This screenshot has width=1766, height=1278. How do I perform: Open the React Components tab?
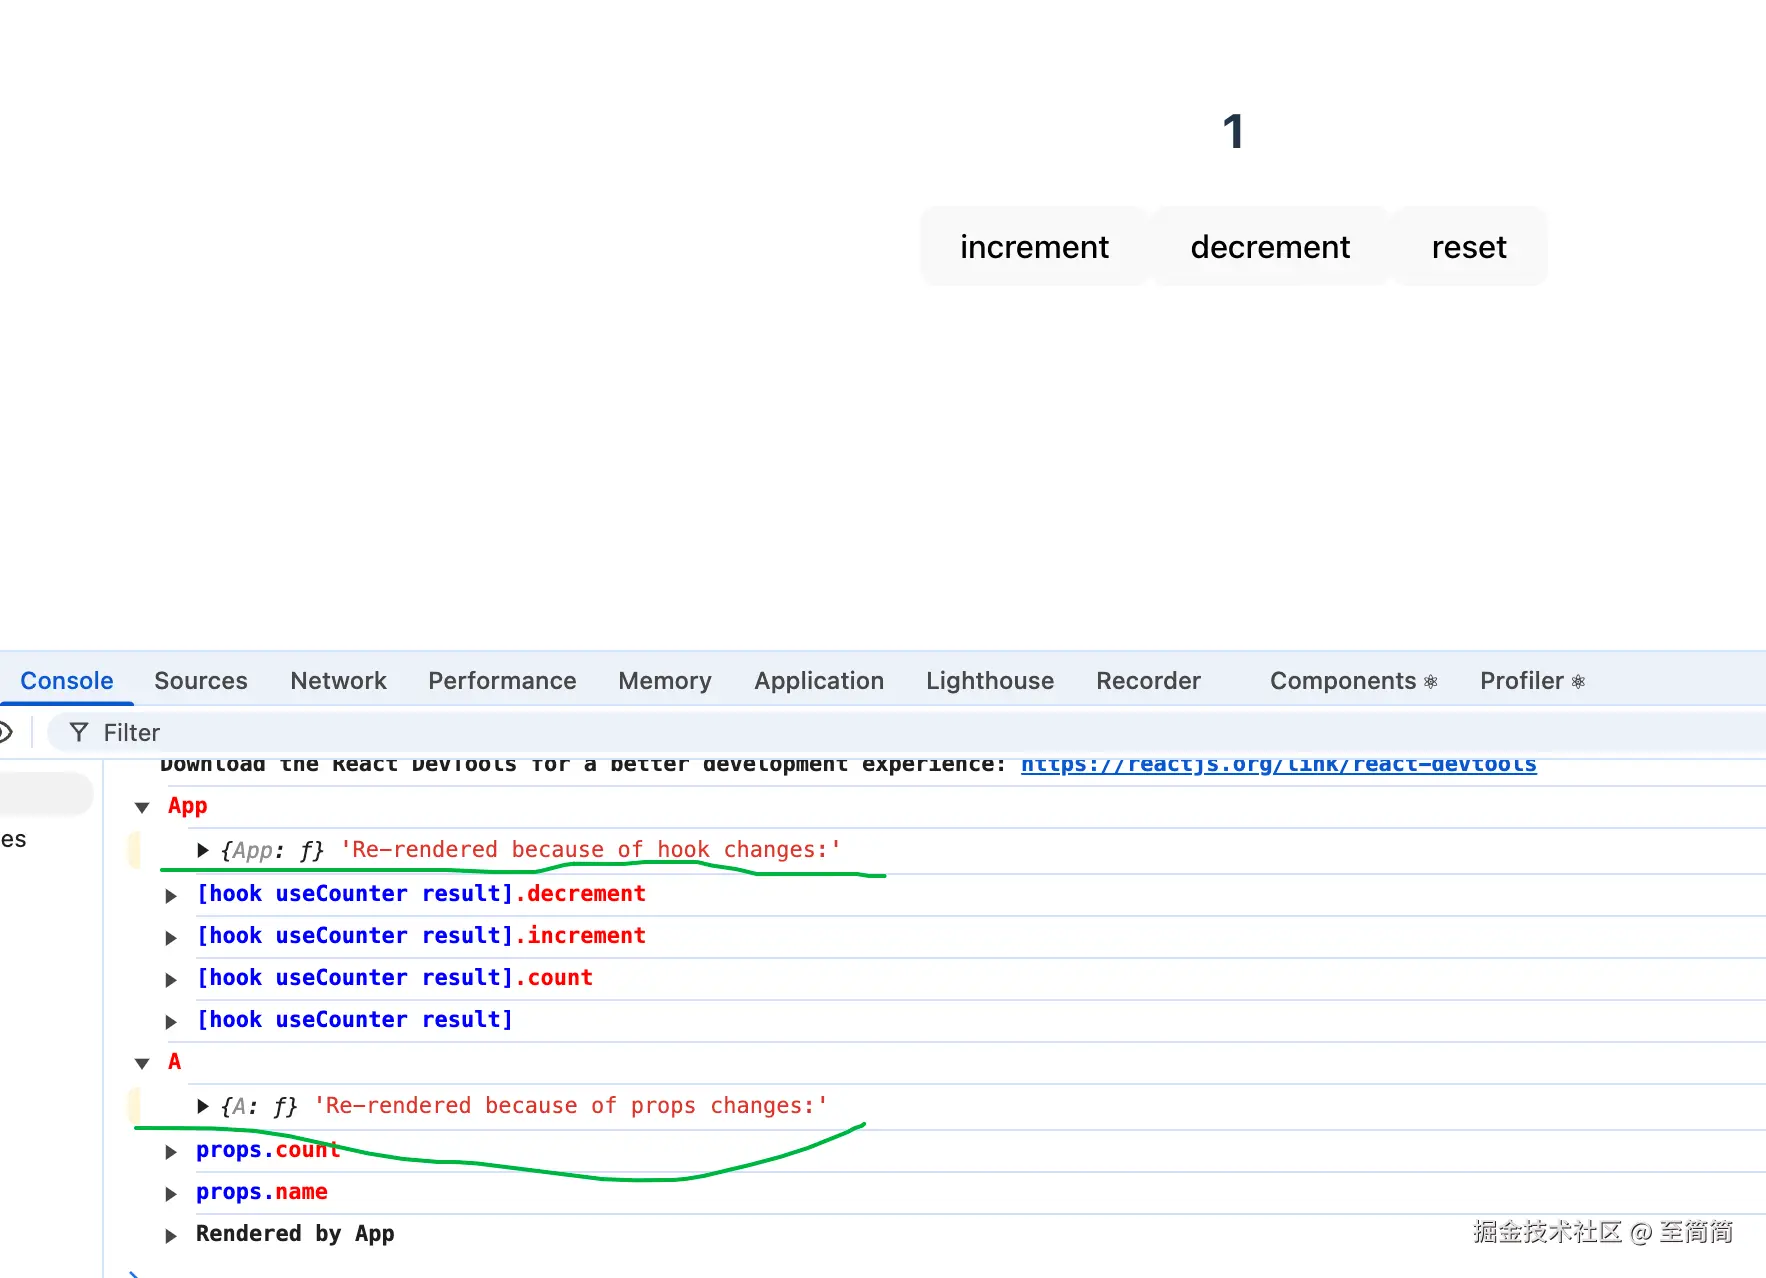point(1354,681)
